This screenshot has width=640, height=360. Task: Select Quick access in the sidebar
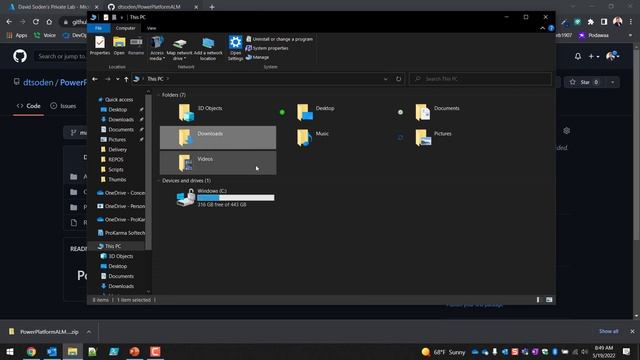pos(116,100)
